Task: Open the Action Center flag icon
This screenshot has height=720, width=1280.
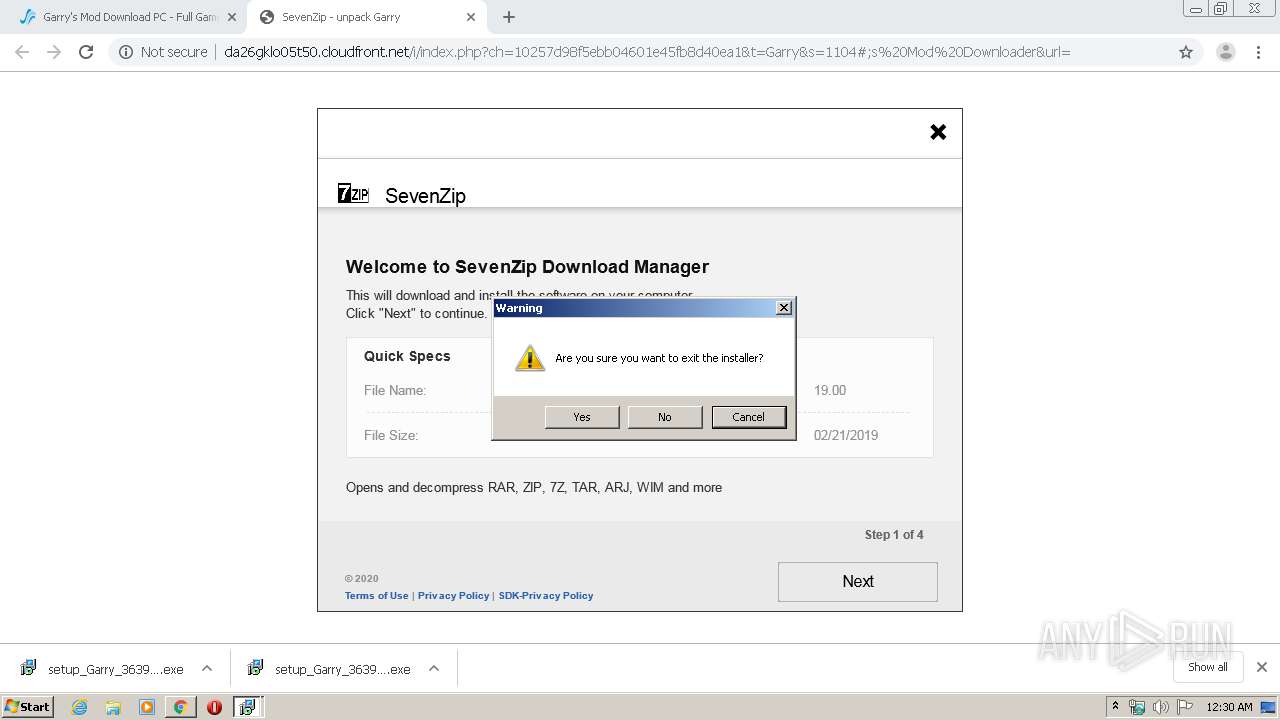Action: [1183, 707]
